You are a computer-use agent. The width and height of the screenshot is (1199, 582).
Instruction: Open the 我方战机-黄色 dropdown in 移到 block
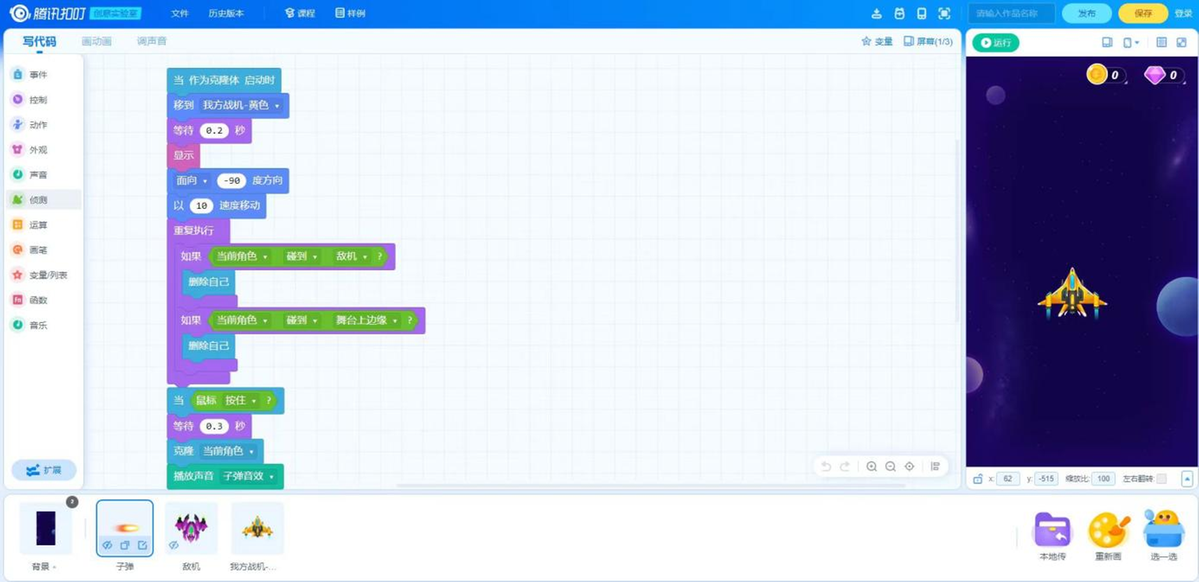coord(277,106)
